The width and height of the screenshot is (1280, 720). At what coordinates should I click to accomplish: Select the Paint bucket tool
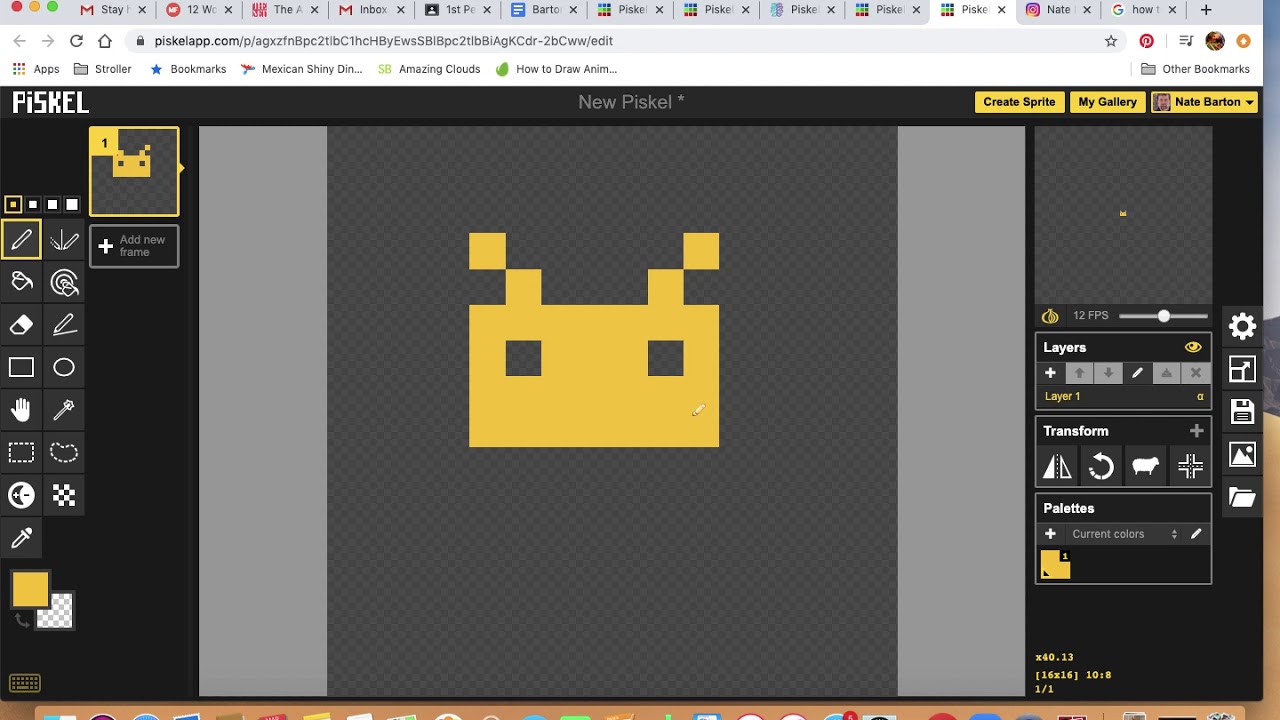coord(21,283)
